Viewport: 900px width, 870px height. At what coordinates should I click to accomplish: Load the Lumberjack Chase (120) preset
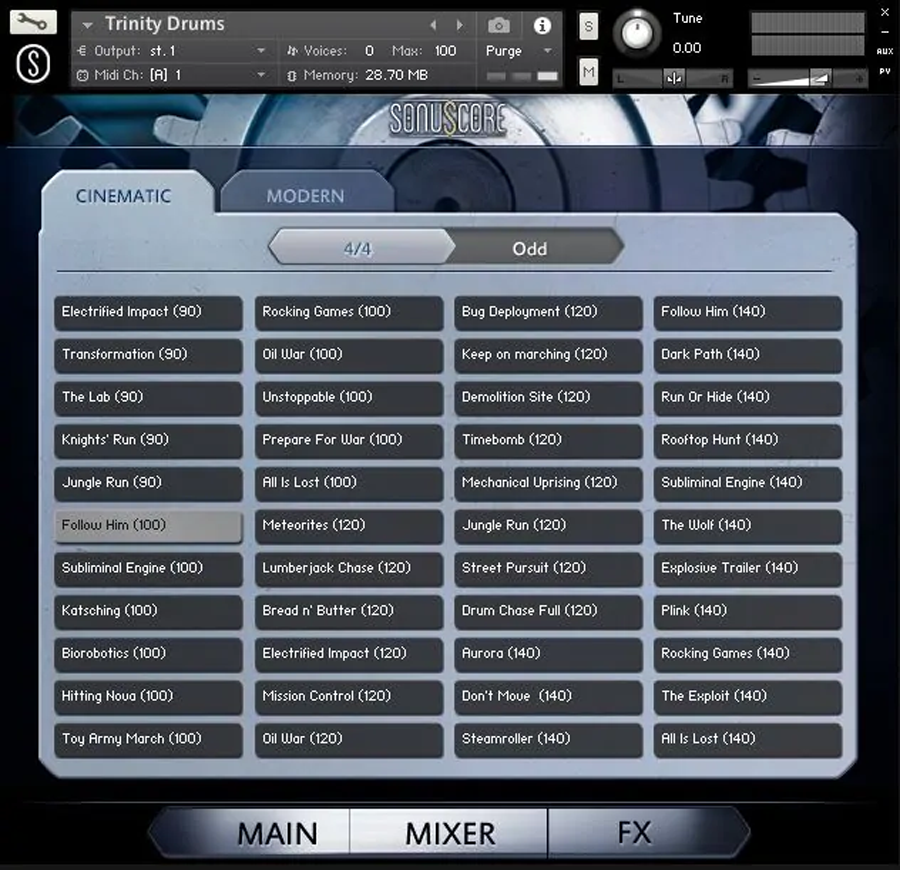(x=349, y=569)
